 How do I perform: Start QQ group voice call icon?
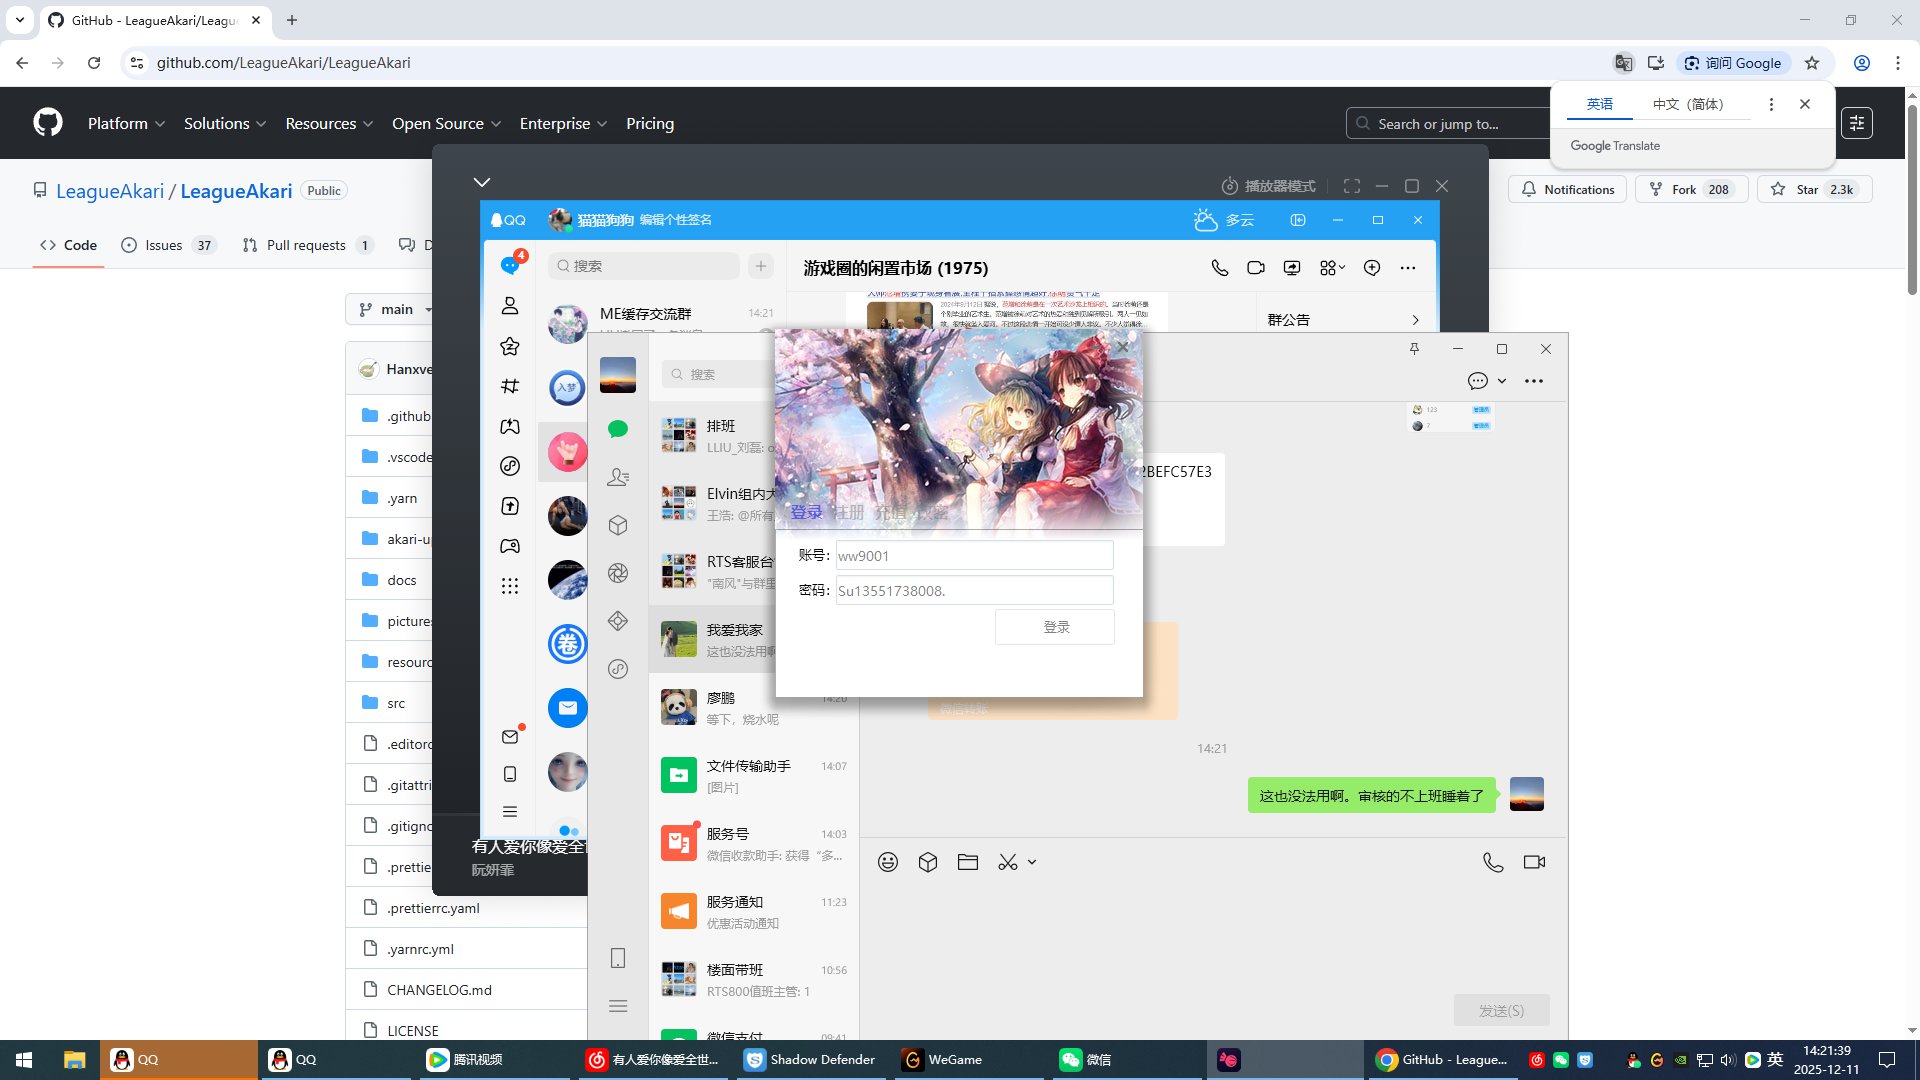1219,268
